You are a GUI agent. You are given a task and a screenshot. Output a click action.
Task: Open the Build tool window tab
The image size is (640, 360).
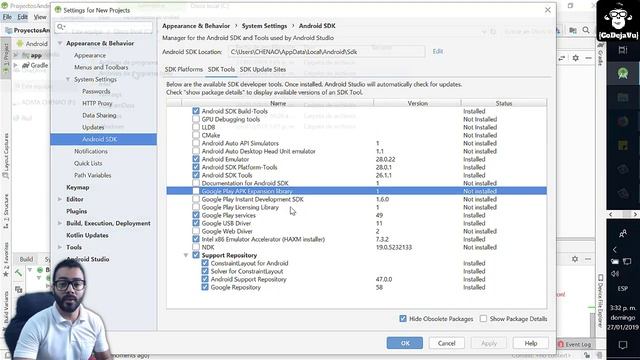(26, 259)
